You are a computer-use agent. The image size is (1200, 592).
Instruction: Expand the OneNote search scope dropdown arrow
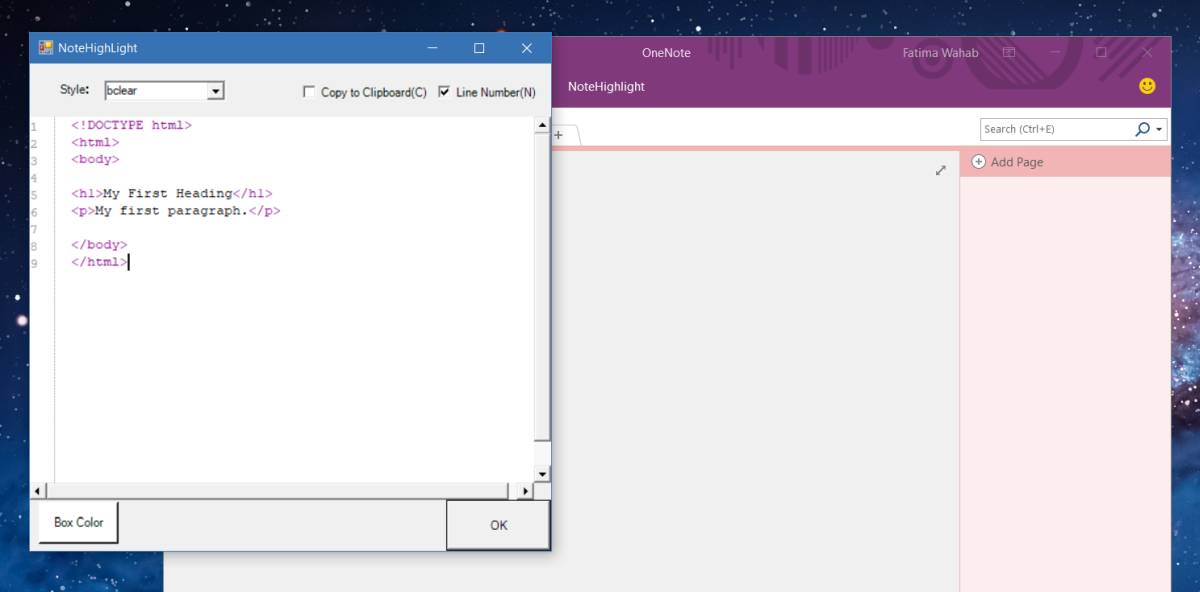tap(1160, 130)
